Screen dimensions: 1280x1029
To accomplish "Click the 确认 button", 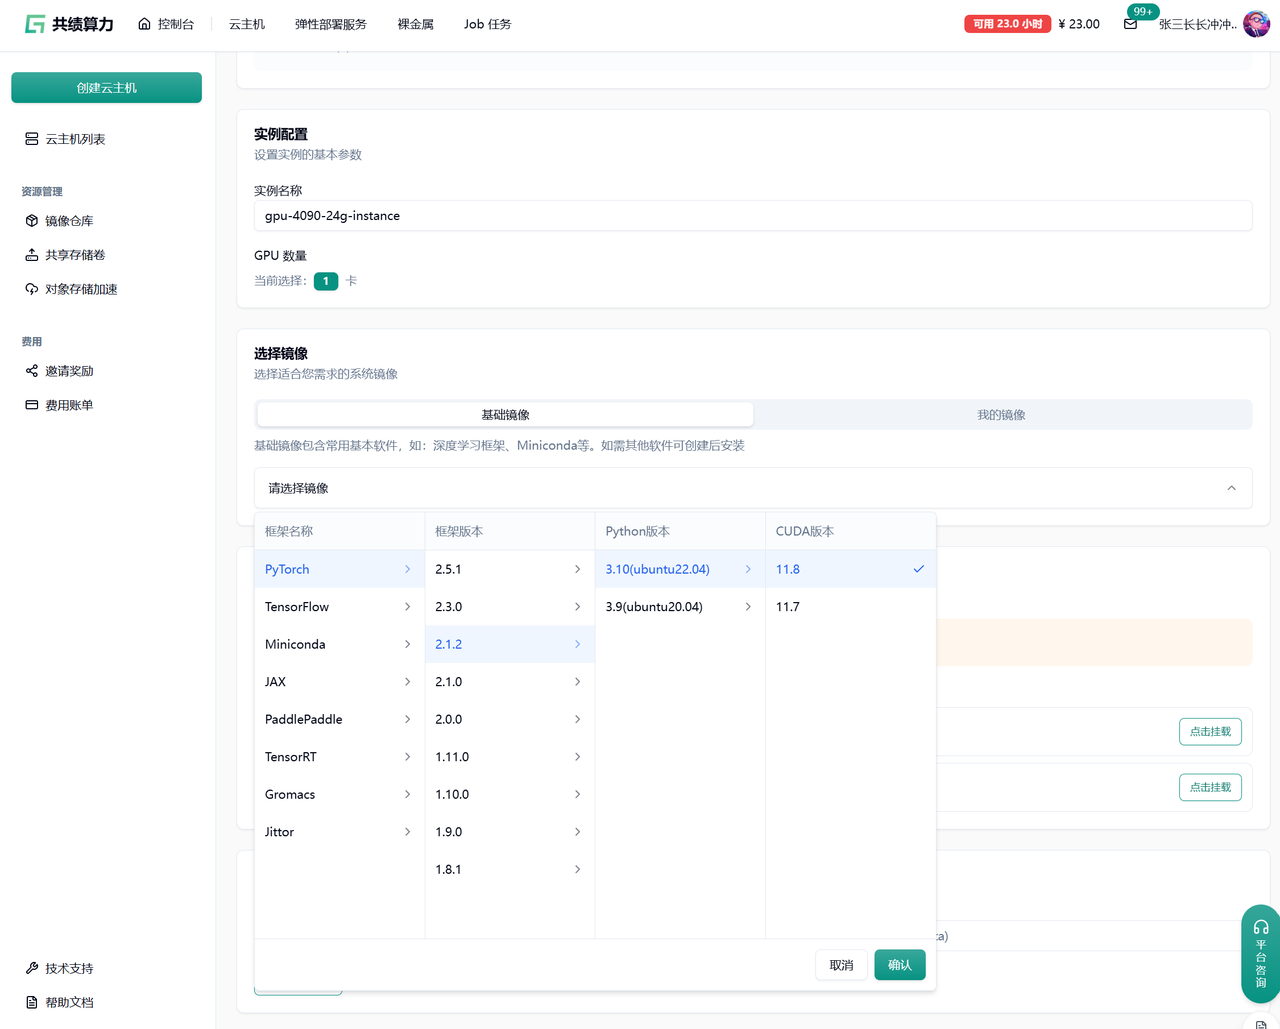I will 899,965.
